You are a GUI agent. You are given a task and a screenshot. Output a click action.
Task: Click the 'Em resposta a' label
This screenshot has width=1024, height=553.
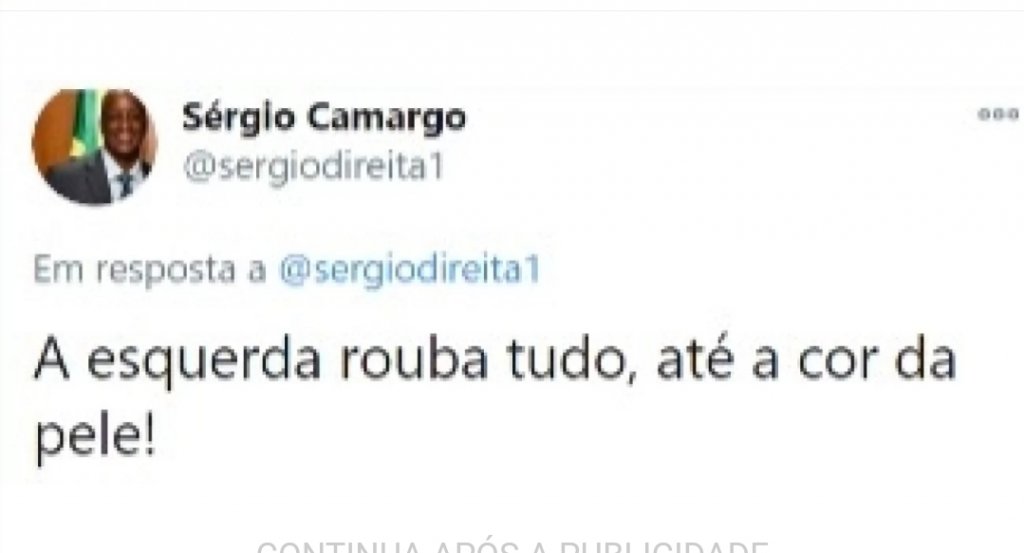click(x=150, y=270)
